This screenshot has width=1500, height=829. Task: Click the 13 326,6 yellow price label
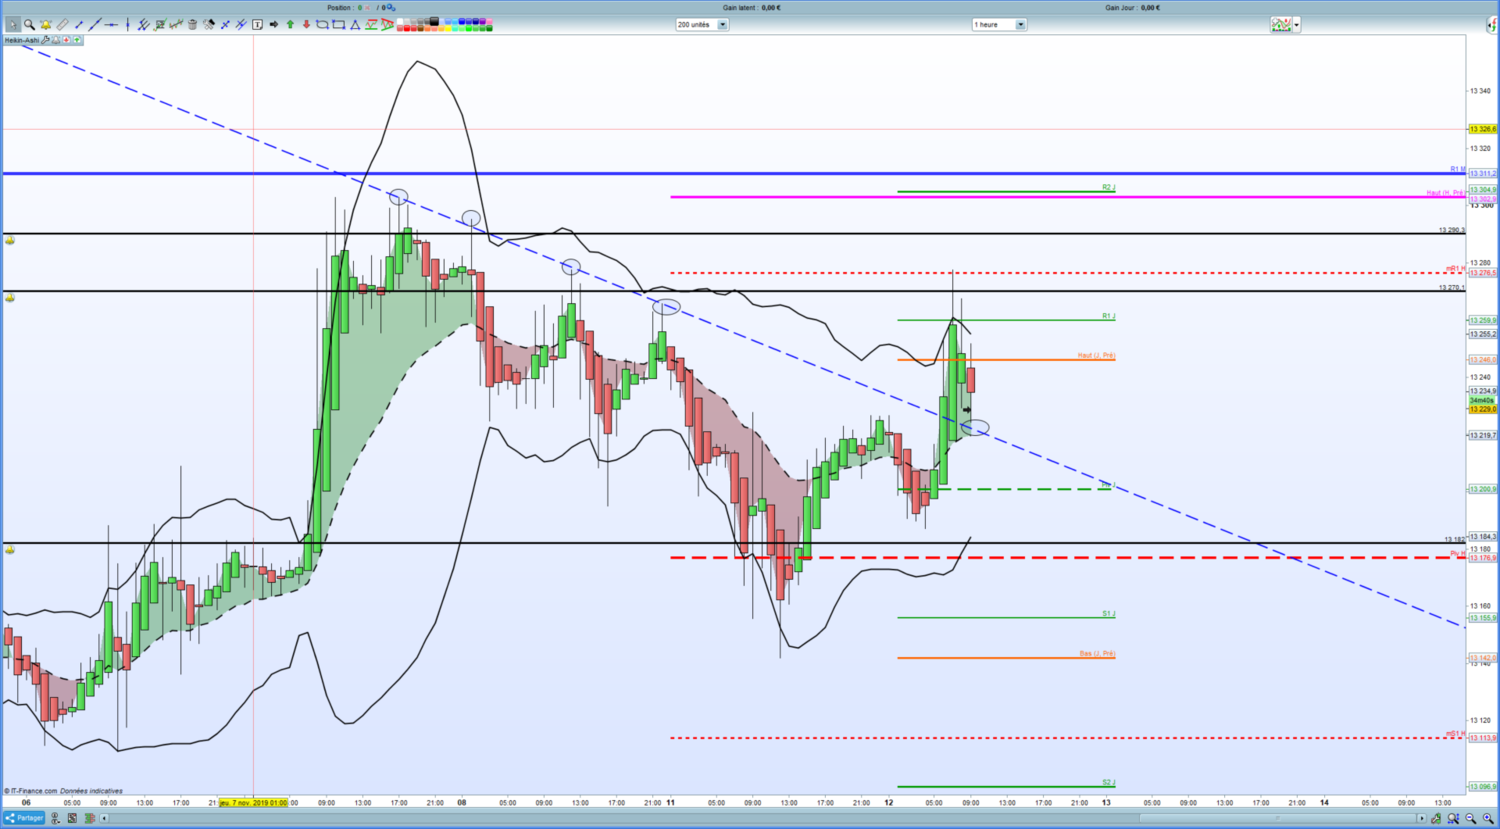click(x=1482, y=129)
